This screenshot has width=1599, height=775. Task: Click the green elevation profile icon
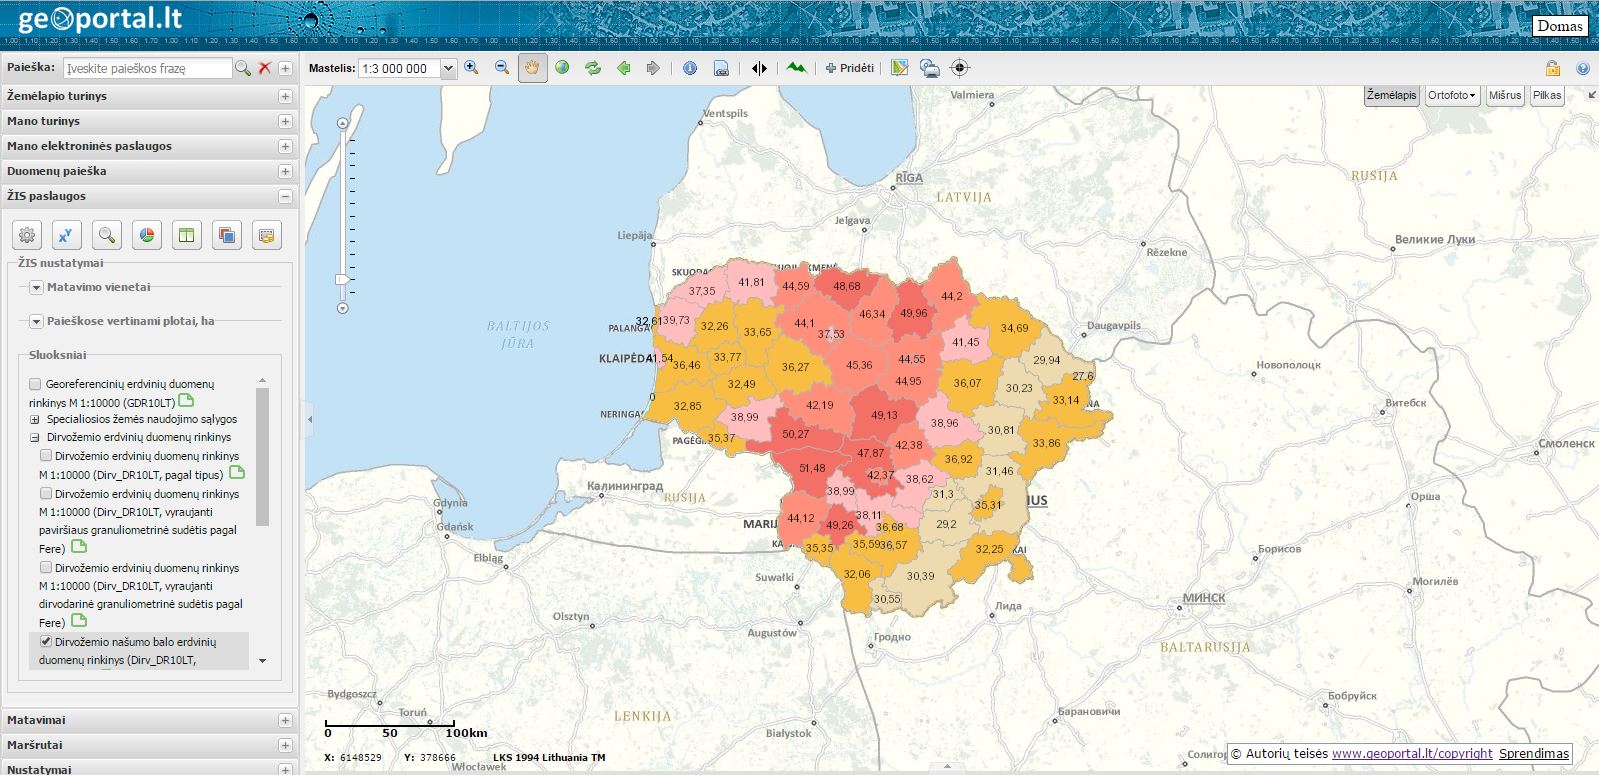click(796, 68)
